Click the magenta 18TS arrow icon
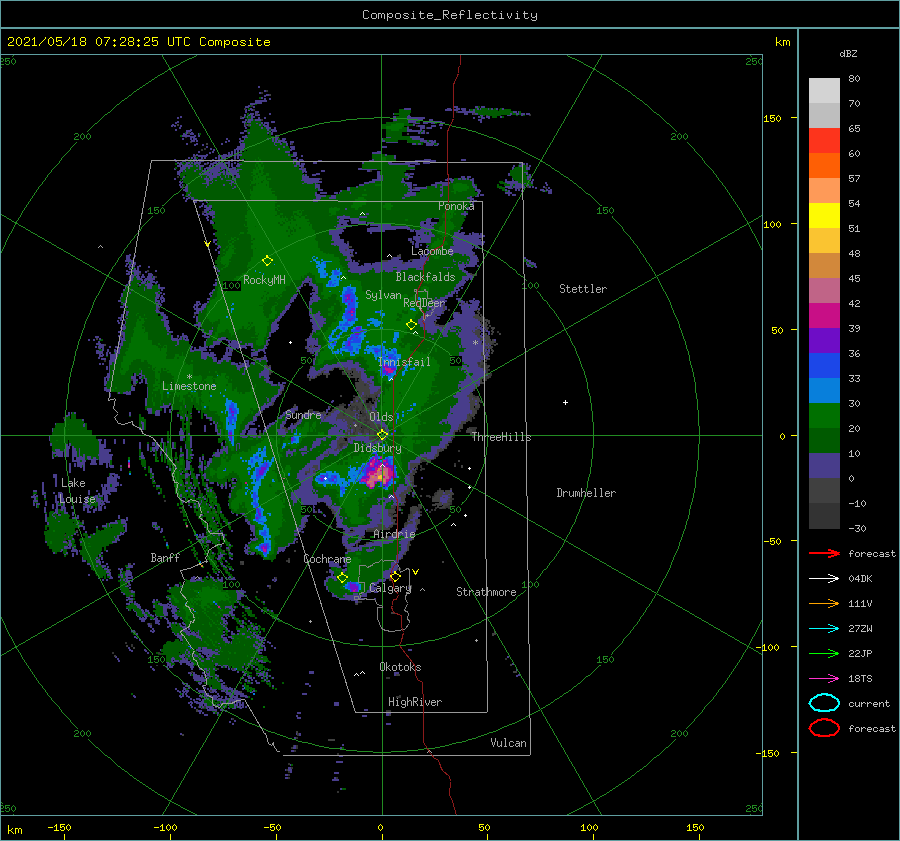Image resolution: width=900 pixels, height=841 pixels. click(824, 679)
